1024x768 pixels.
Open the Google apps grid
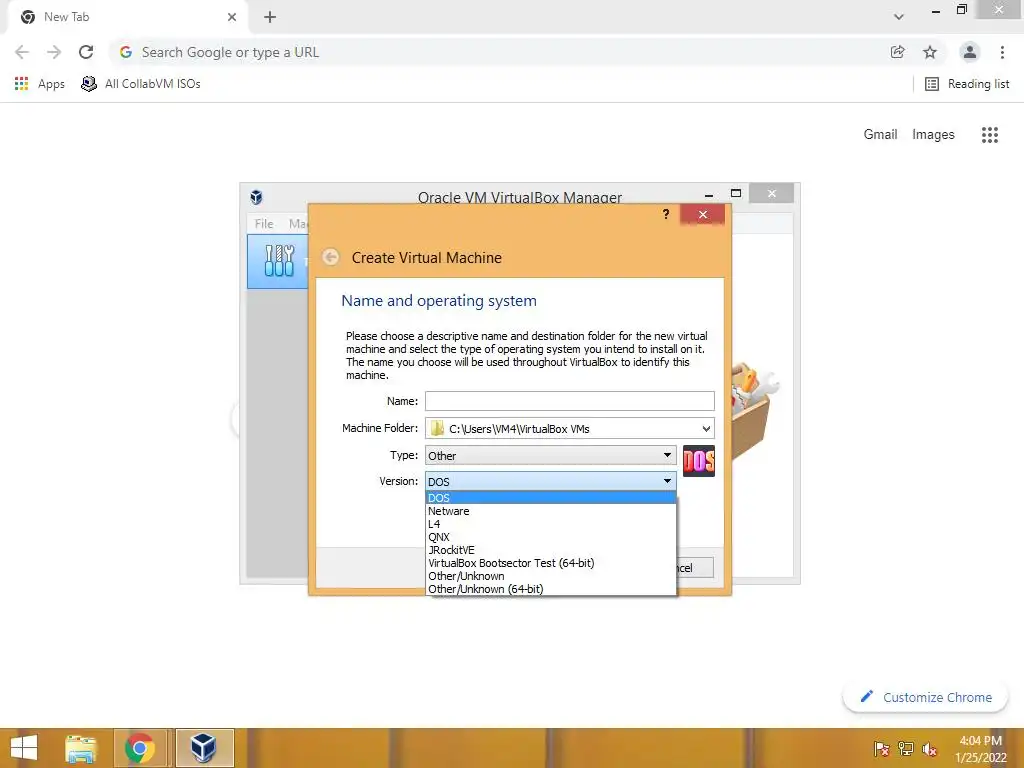click(x=990, y=135)
